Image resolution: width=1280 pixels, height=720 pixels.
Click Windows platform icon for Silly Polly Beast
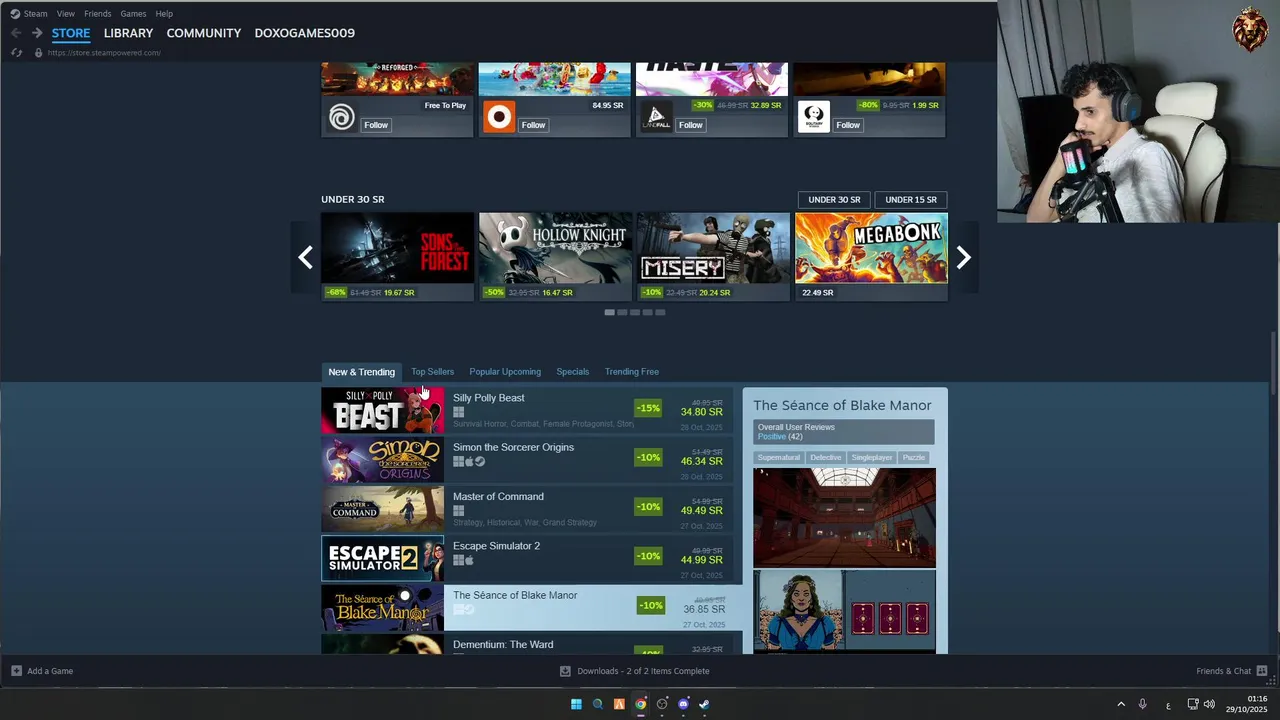click(458, 412)
